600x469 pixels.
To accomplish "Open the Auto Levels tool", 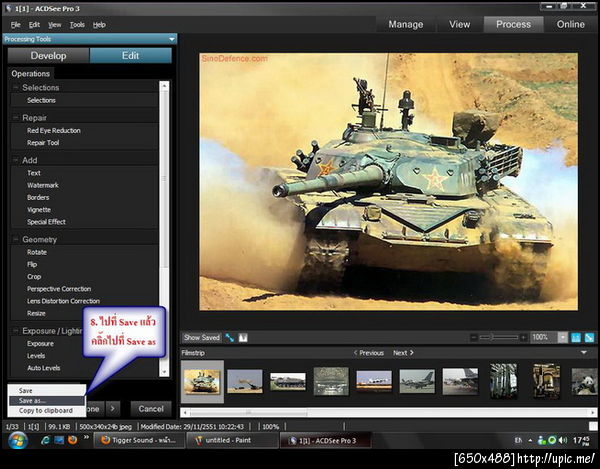I will click(44, 368).
